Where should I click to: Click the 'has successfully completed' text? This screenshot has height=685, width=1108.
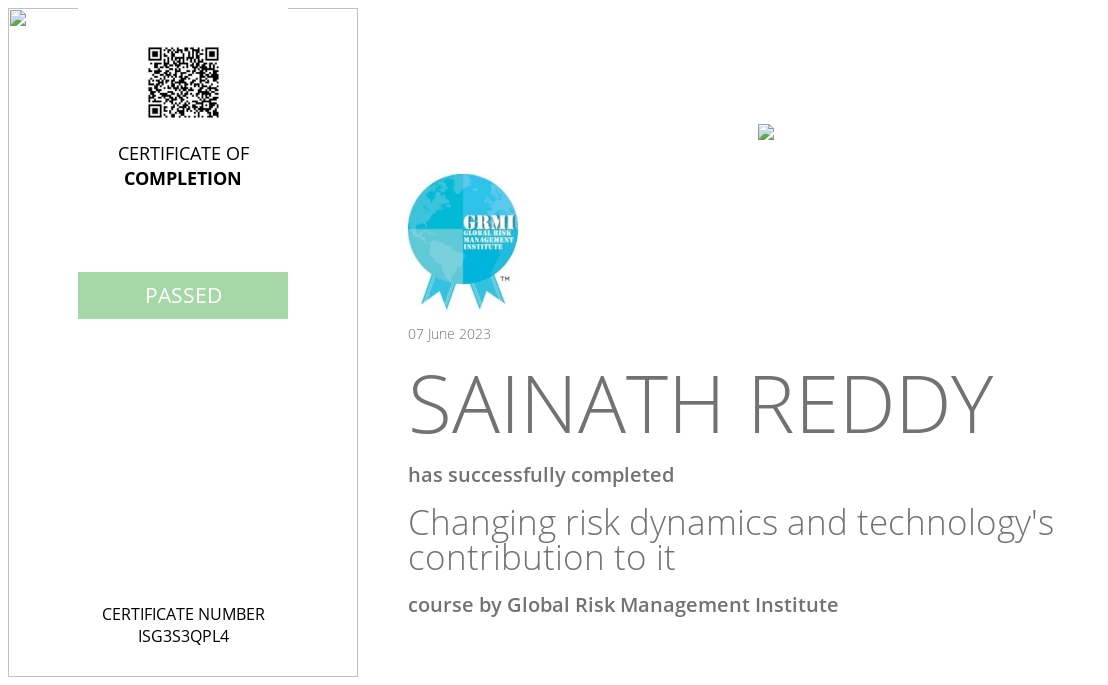click(541, 474)
